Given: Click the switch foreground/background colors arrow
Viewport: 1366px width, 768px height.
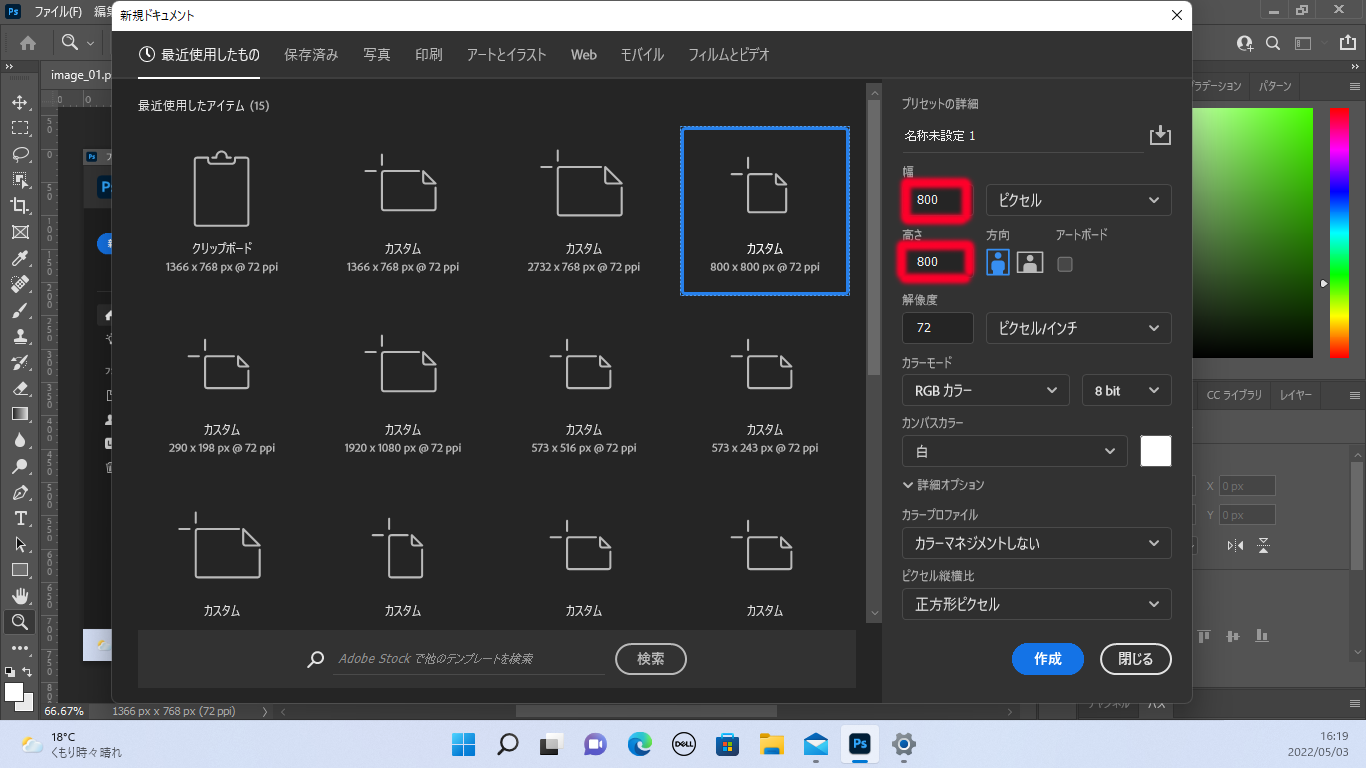Looking at the screenshot, I should (28, 672).
